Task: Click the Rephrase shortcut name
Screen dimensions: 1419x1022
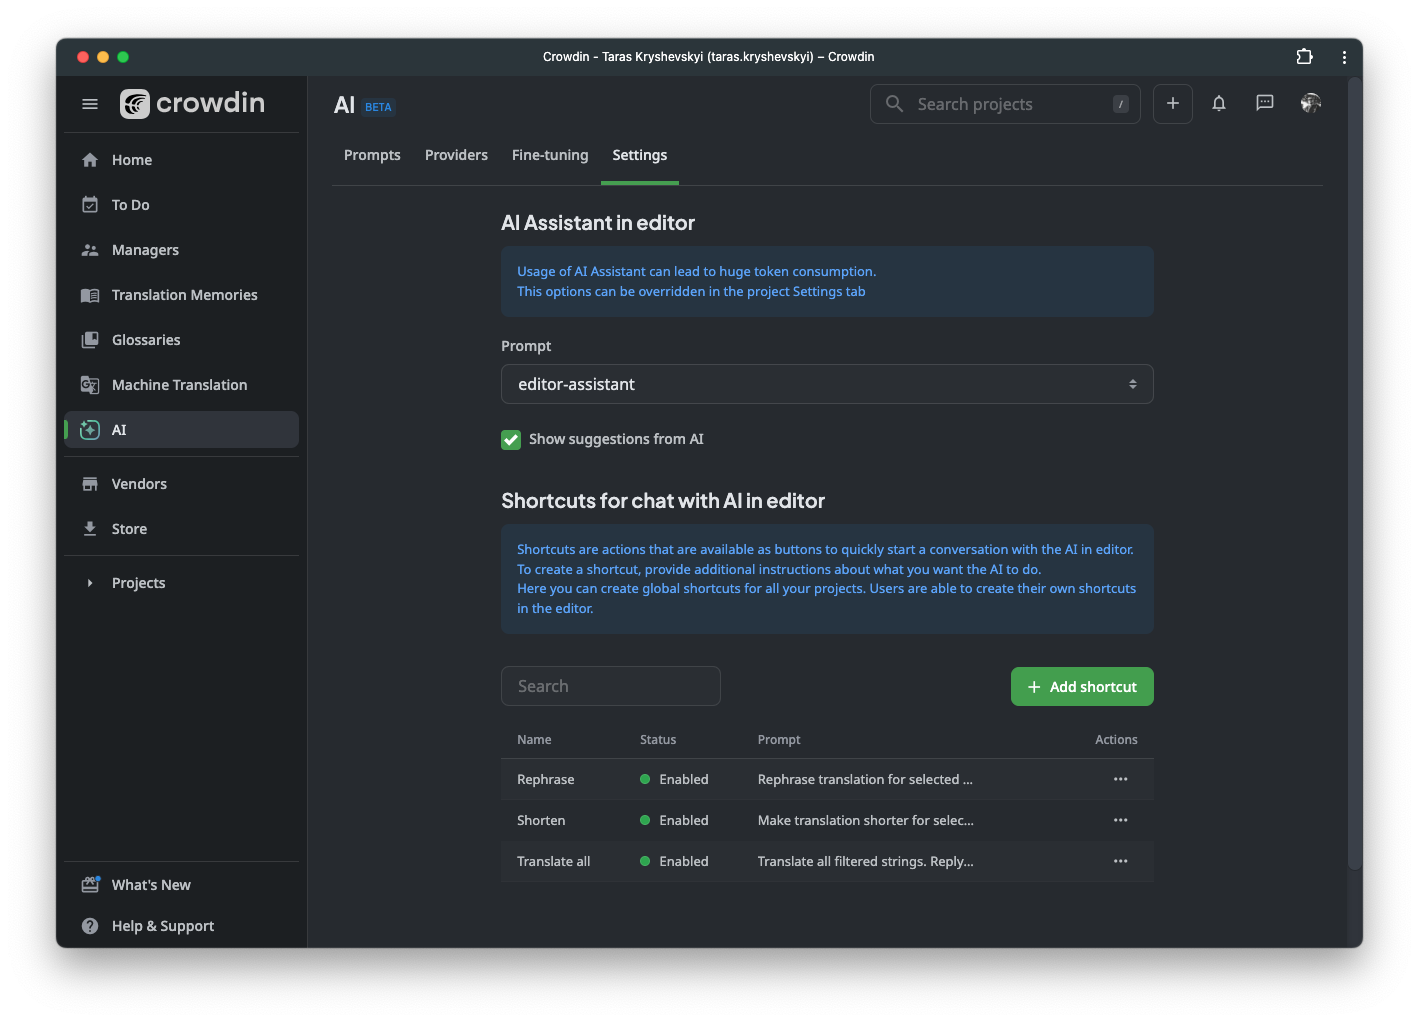Action: [546, 779]
